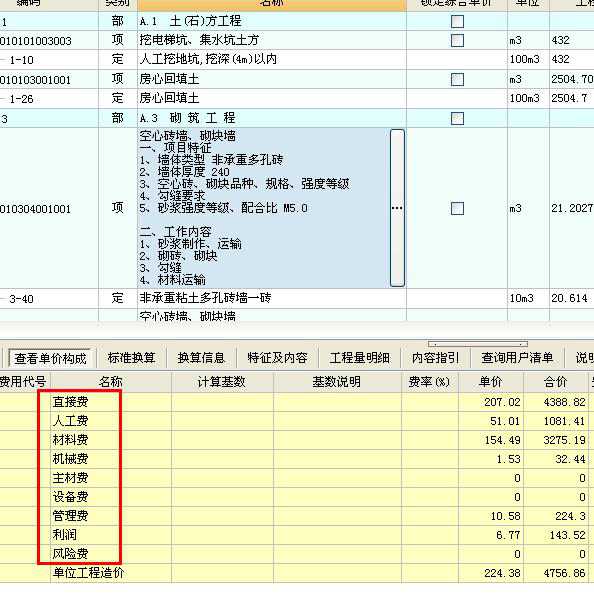The image size is (594, 594).
Task: Click the horizontal scrollbar thumb above the tabs
Action: [x=478, y=344]
